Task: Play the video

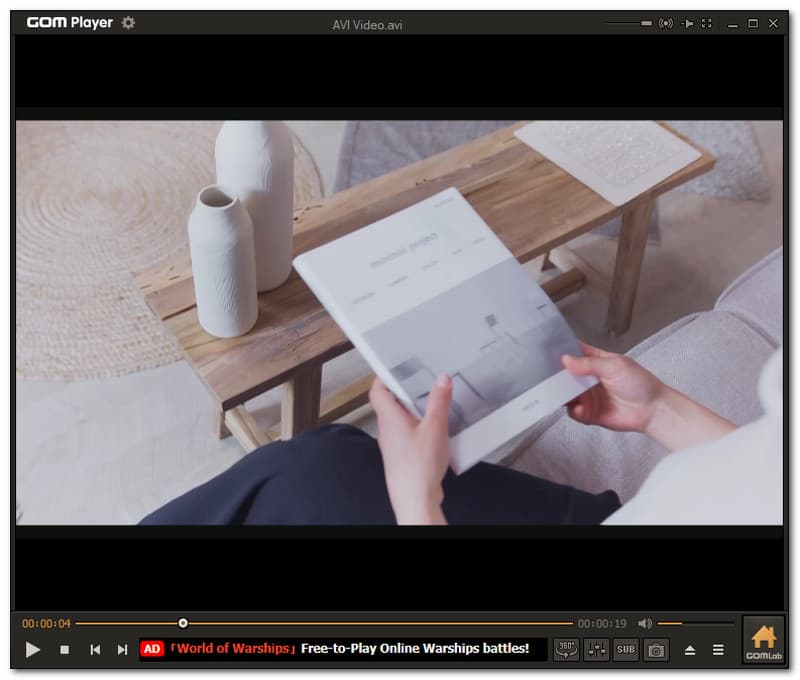Action: (x=33, y=649)
